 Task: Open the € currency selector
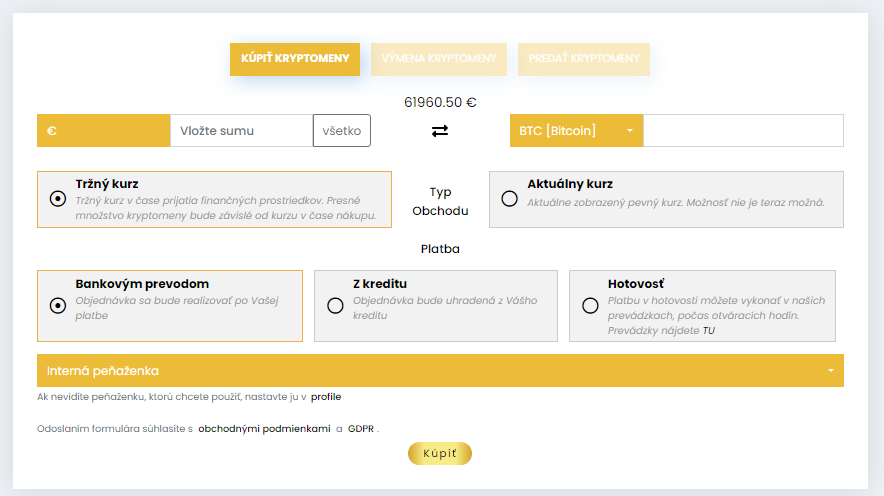tap(103, 131)
